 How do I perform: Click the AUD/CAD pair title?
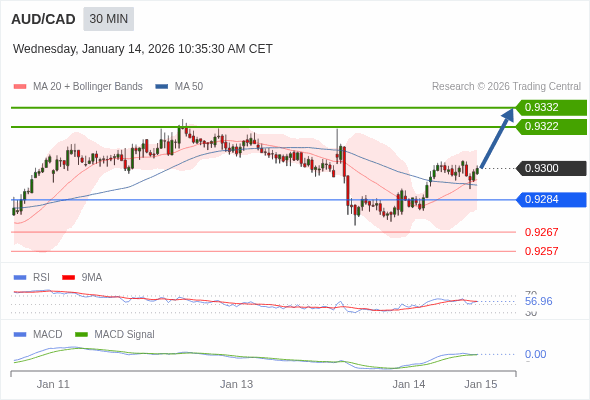click(x=43, y=19)
